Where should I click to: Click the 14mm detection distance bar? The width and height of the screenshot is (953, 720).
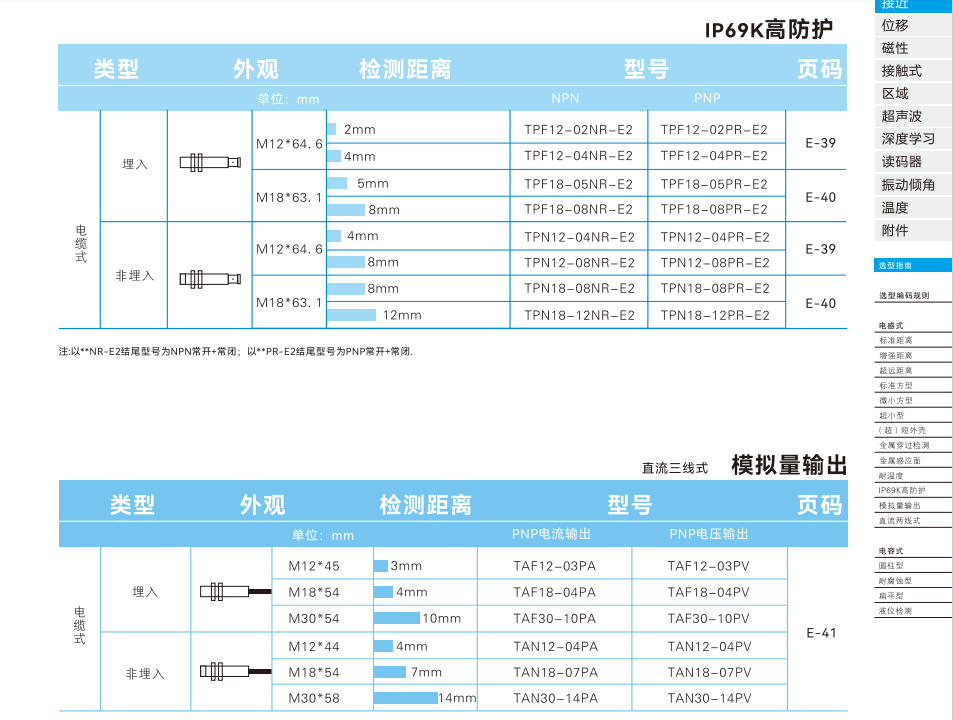point(406,698)
